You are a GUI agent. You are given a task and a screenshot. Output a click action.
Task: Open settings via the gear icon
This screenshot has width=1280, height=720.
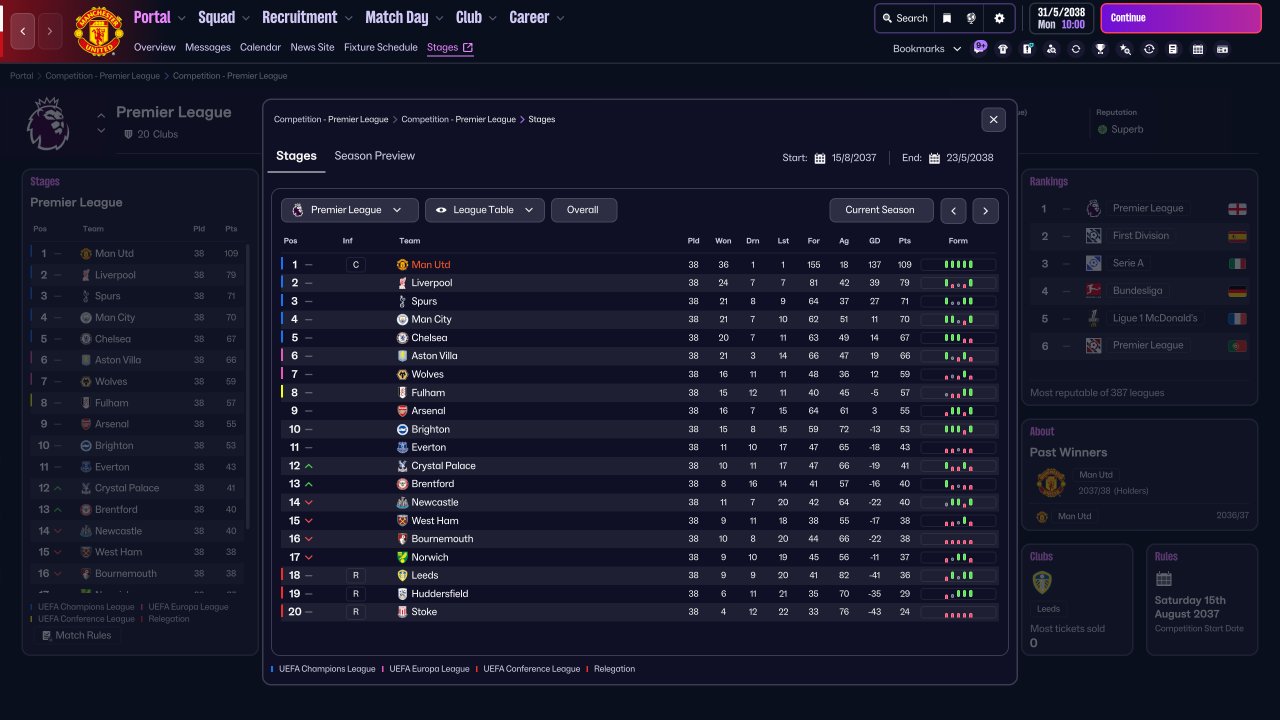999,18
